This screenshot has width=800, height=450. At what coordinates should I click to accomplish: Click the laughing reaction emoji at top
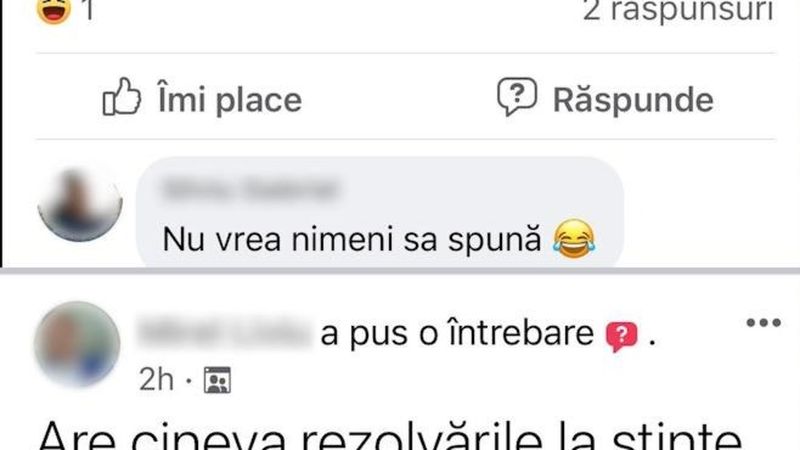pyautogui.click(x=54, y=10)
